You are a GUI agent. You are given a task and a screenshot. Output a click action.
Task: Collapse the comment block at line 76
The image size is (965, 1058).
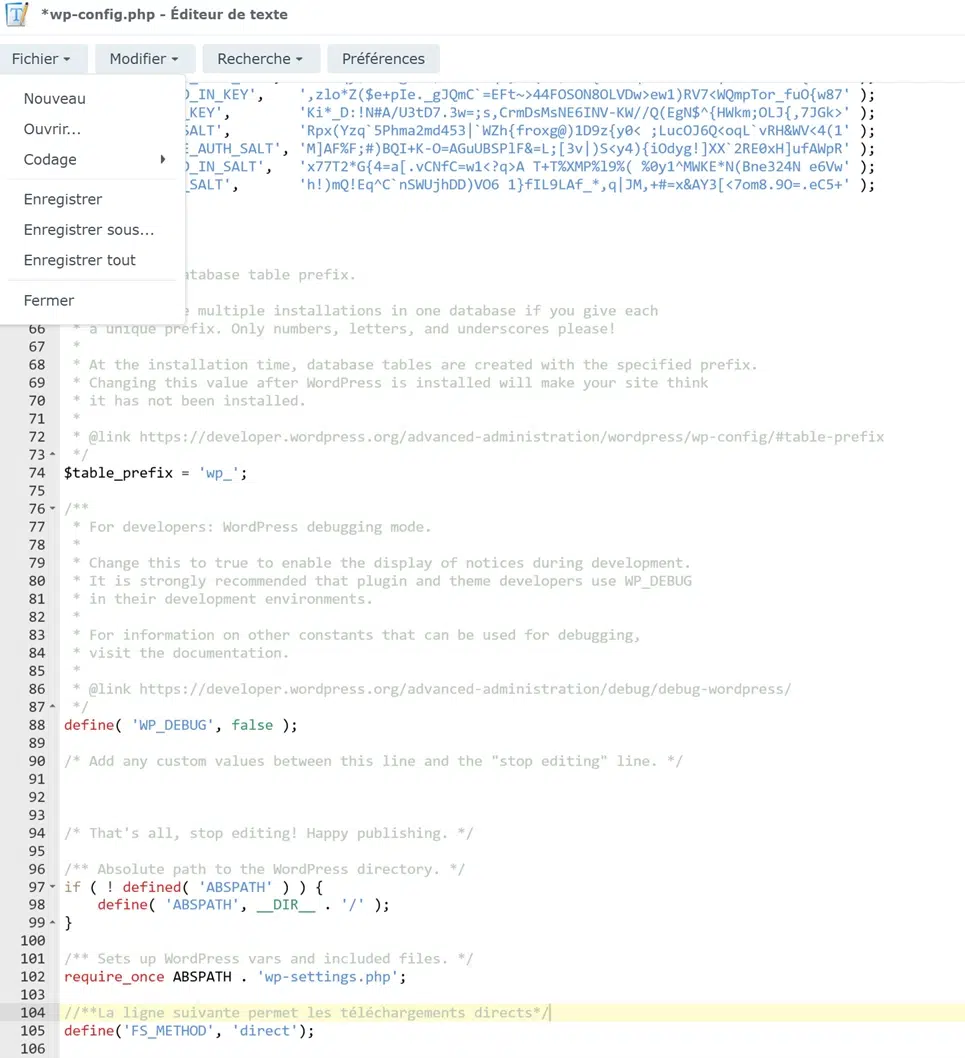tap(52, 509)
